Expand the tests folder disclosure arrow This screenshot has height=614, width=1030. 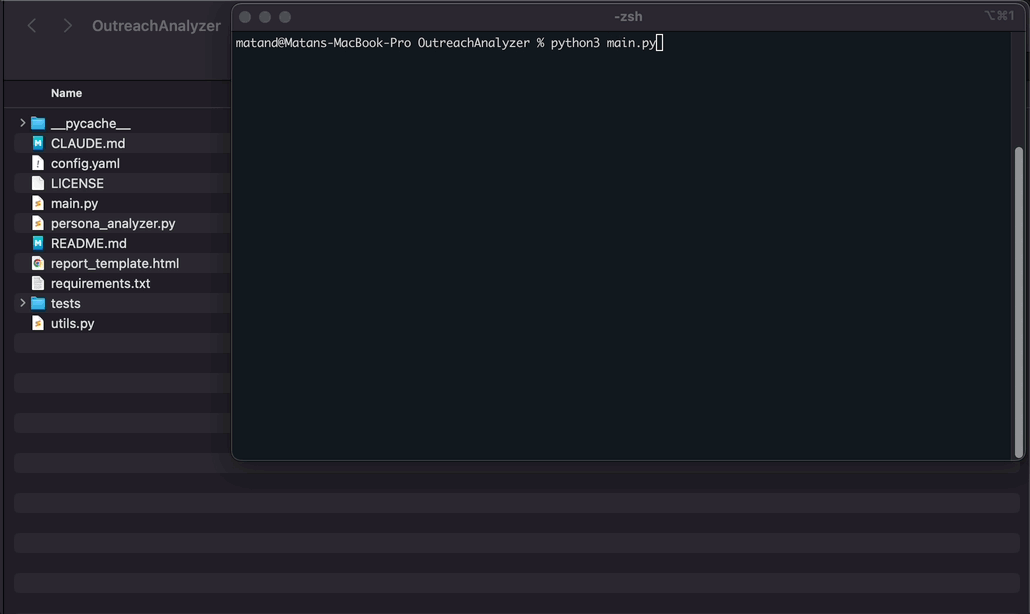22,303
